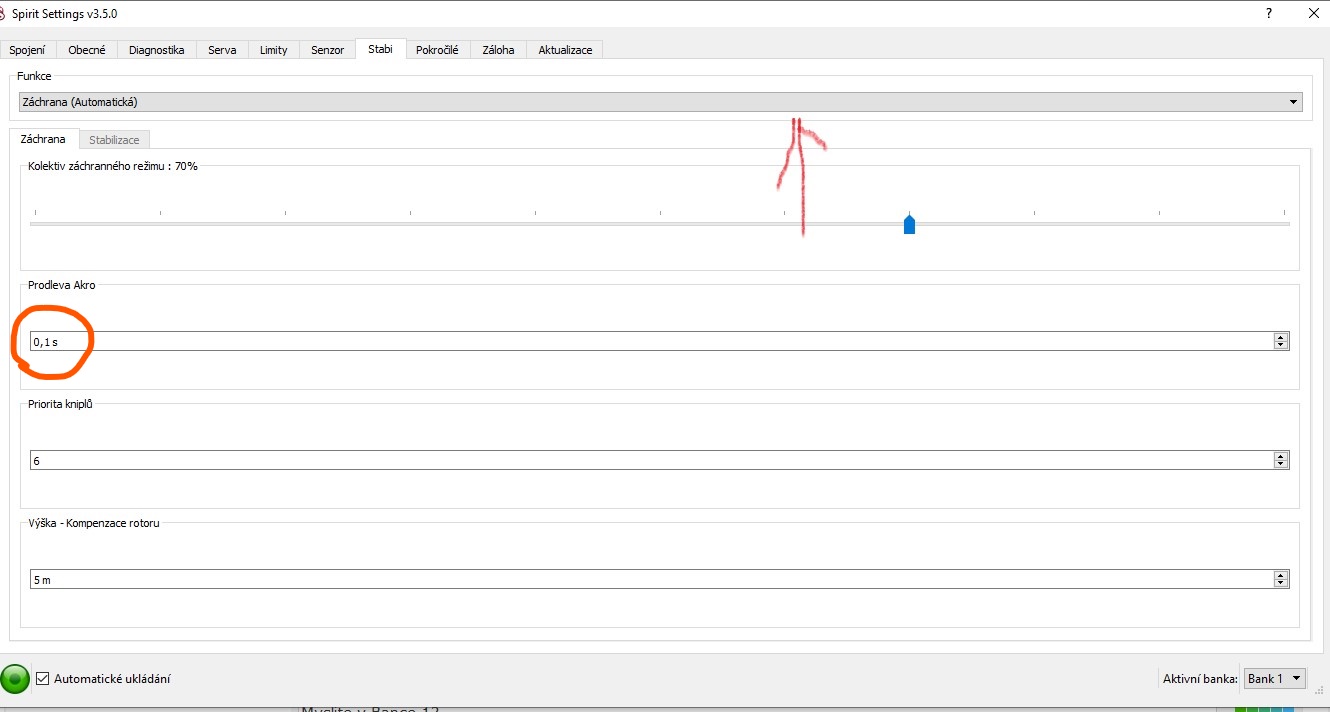This screenshot has width=1330, height=712.
Task: Select the Záloha tab
Action: click(x=498, y=50)
